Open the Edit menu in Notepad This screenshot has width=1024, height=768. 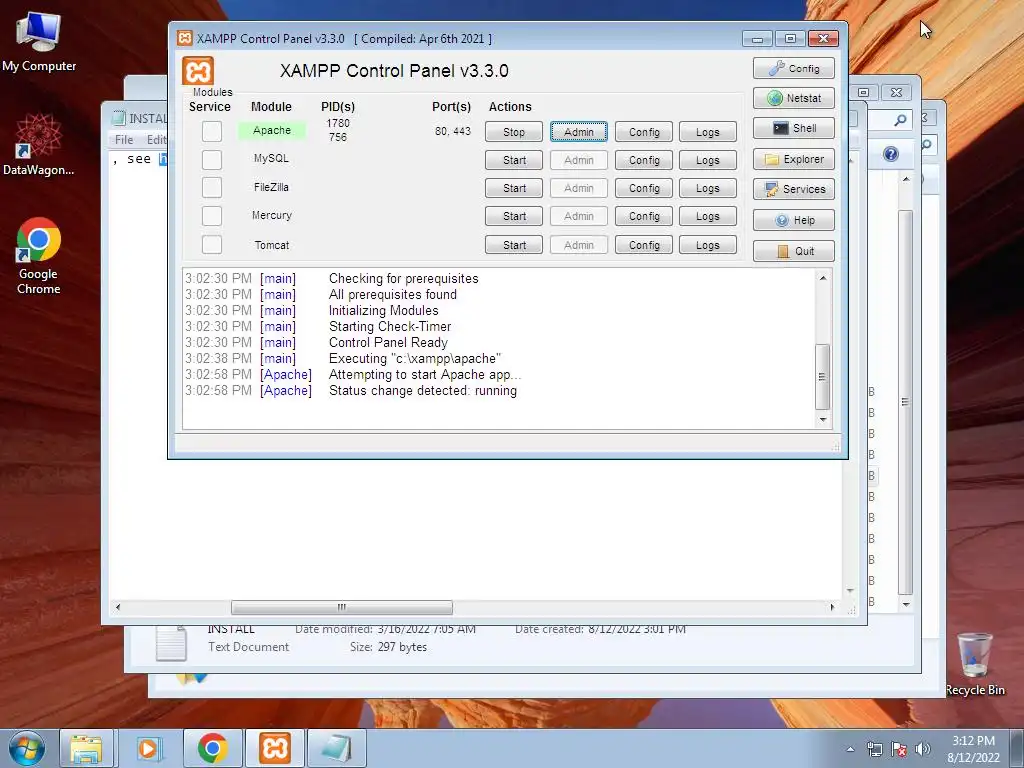tap(157, 140)
